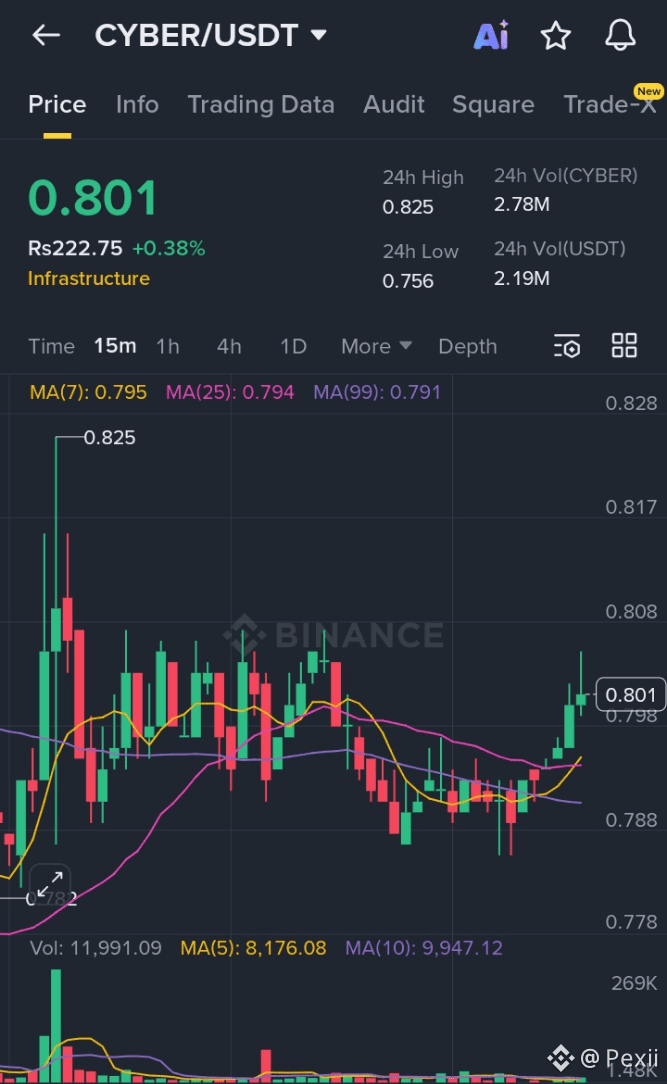This screenshot has width=667, height=1084.
Task: Select the 1h timeframe
Action: [x=168, y=346]
